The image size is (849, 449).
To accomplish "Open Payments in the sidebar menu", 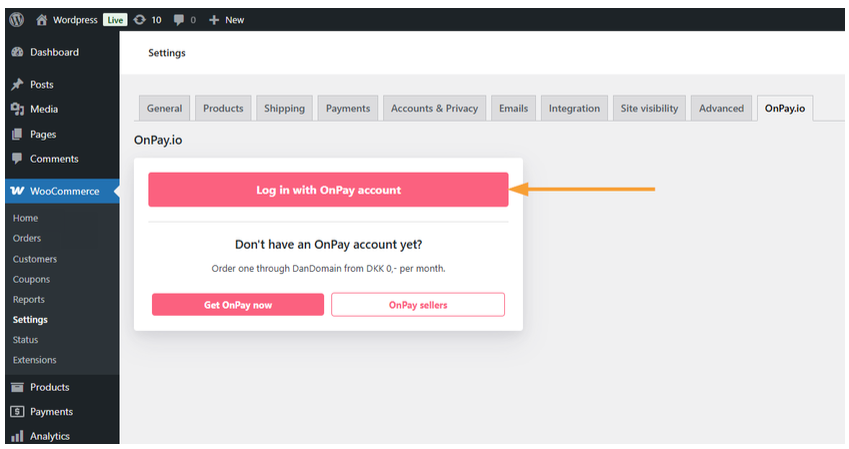I will (51, 411).
